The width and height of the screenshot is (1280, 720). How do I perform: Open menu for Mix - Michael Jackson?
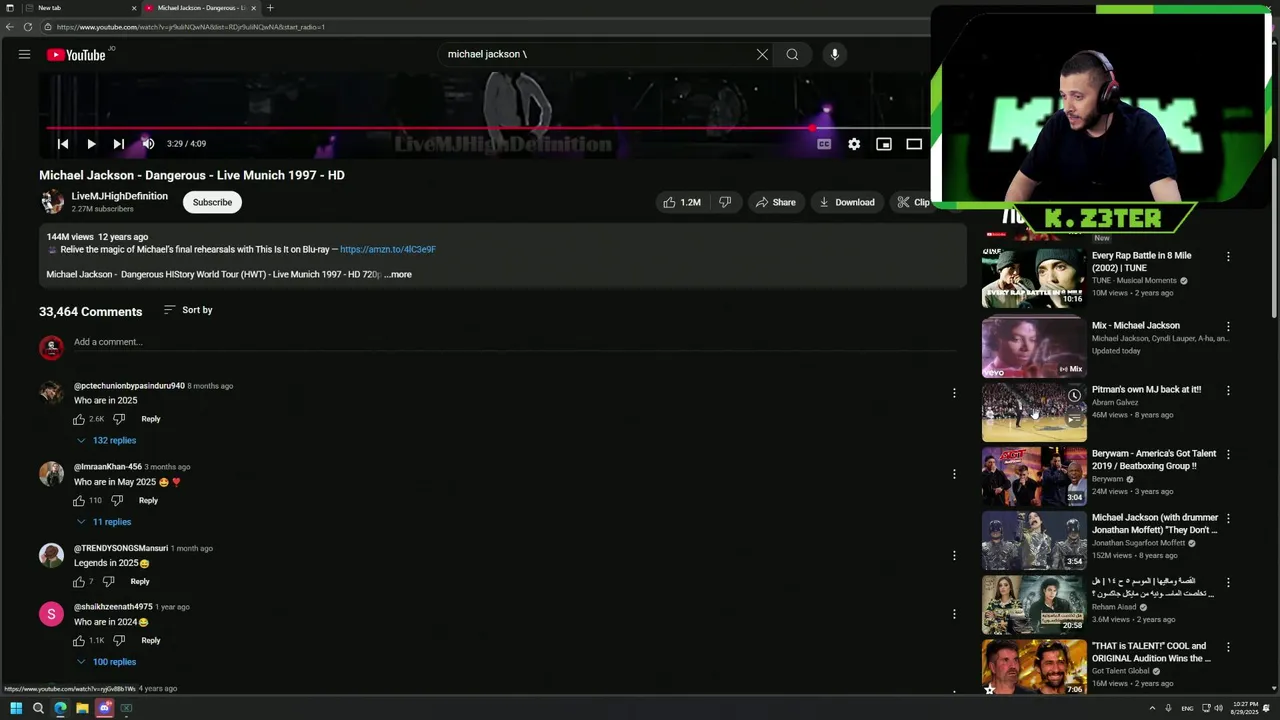[1228, 326]
